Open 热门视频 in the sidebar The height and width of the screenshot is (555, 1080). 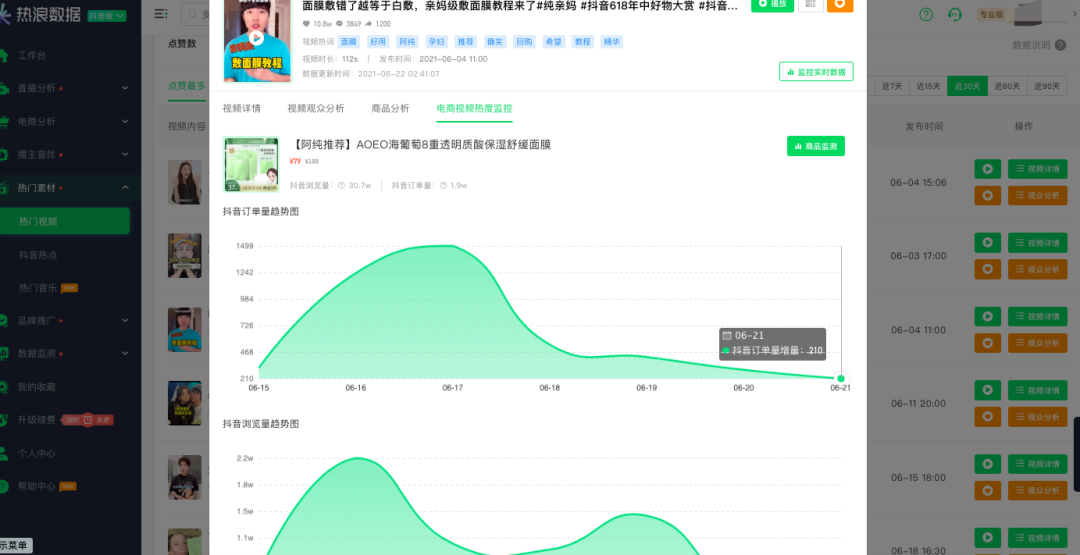tap(65, 221)
